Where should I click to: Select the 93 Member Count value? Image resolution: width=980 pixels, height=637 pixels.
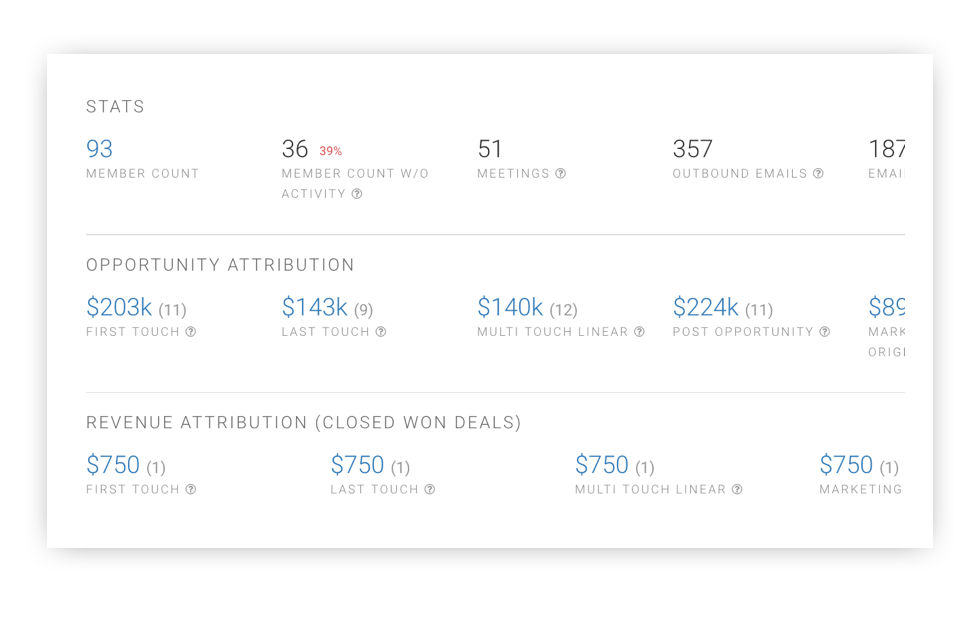(x=99, y=148)
